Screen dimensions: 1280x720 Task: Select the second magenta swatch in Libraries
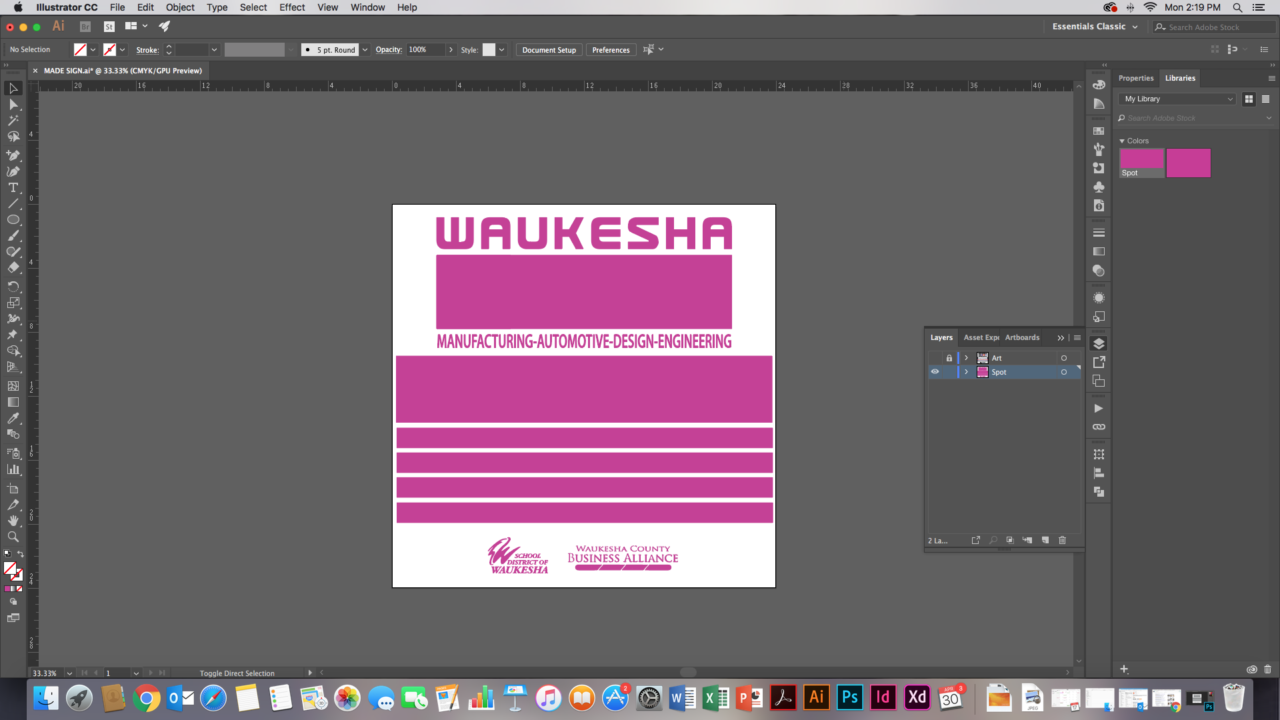coord(1188,163)
